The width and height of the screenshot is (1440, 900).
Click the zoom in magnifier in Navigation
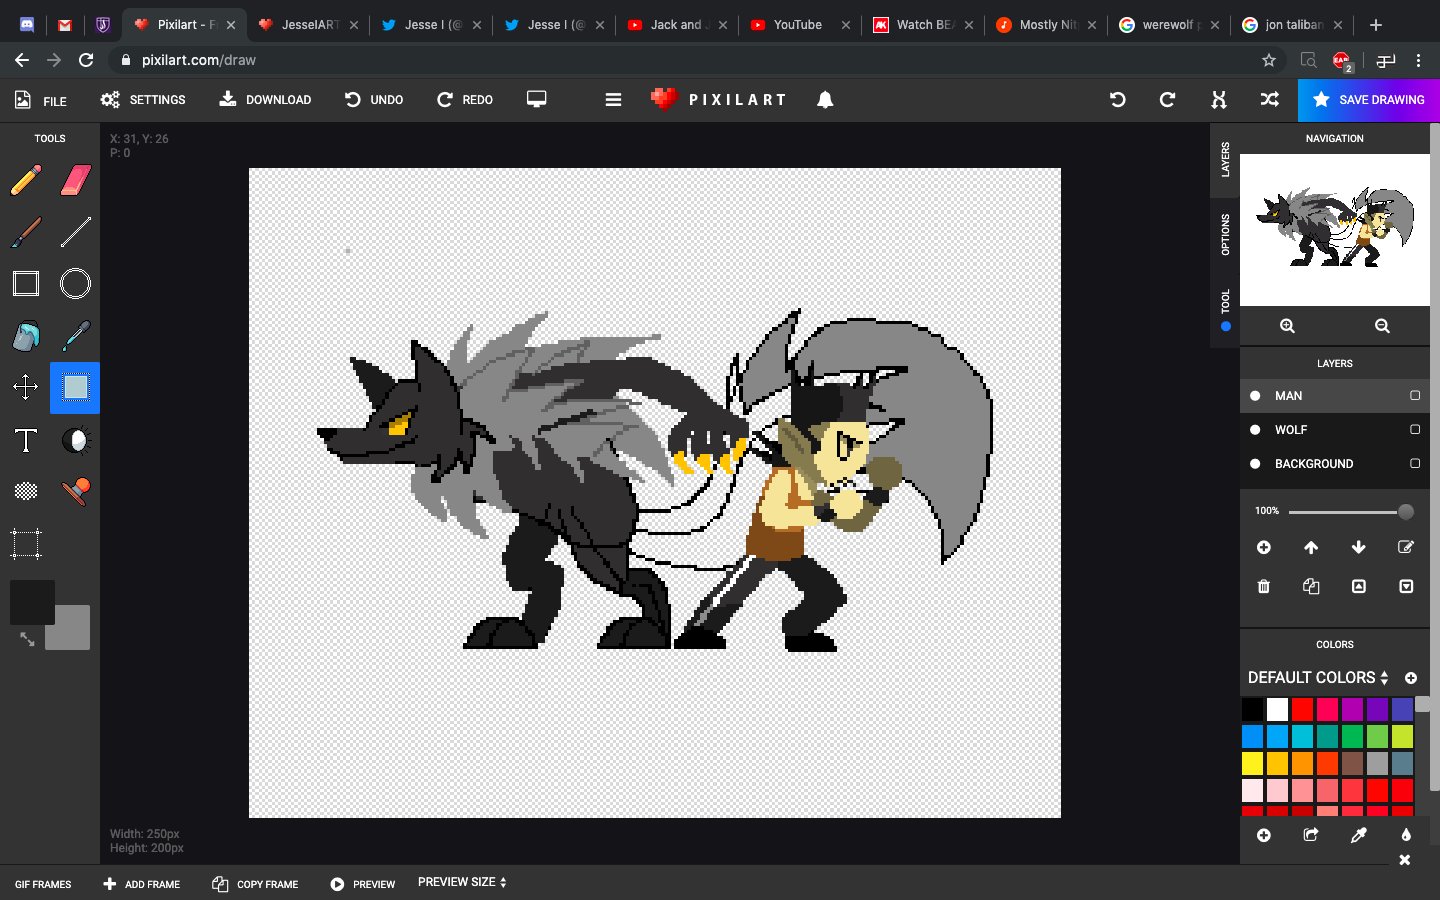click(1287, 326)
